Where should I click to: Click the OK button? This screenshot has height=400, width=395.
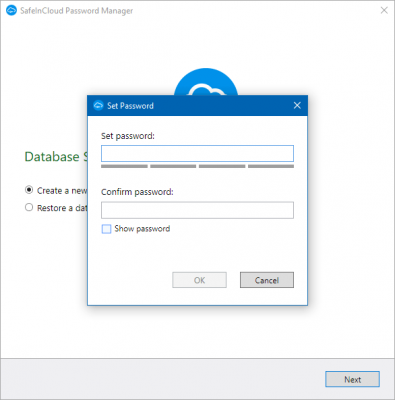pos(199,280)
